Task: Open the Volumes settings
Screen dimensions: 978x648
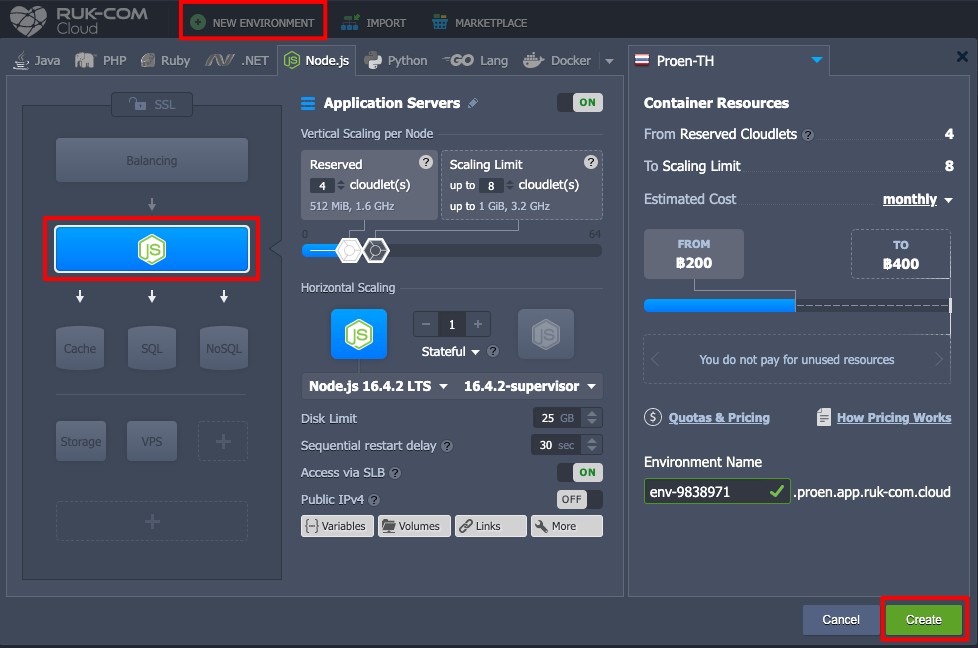Action: click(x=414, y=526)
